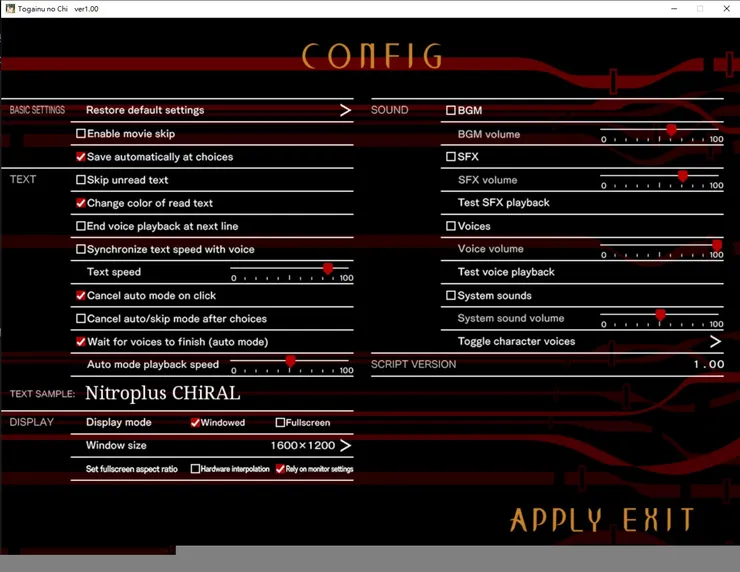This screenshot has width=740, height=572.
Task: Open Toggle character voices arrow
Action: tap(715, 341)
